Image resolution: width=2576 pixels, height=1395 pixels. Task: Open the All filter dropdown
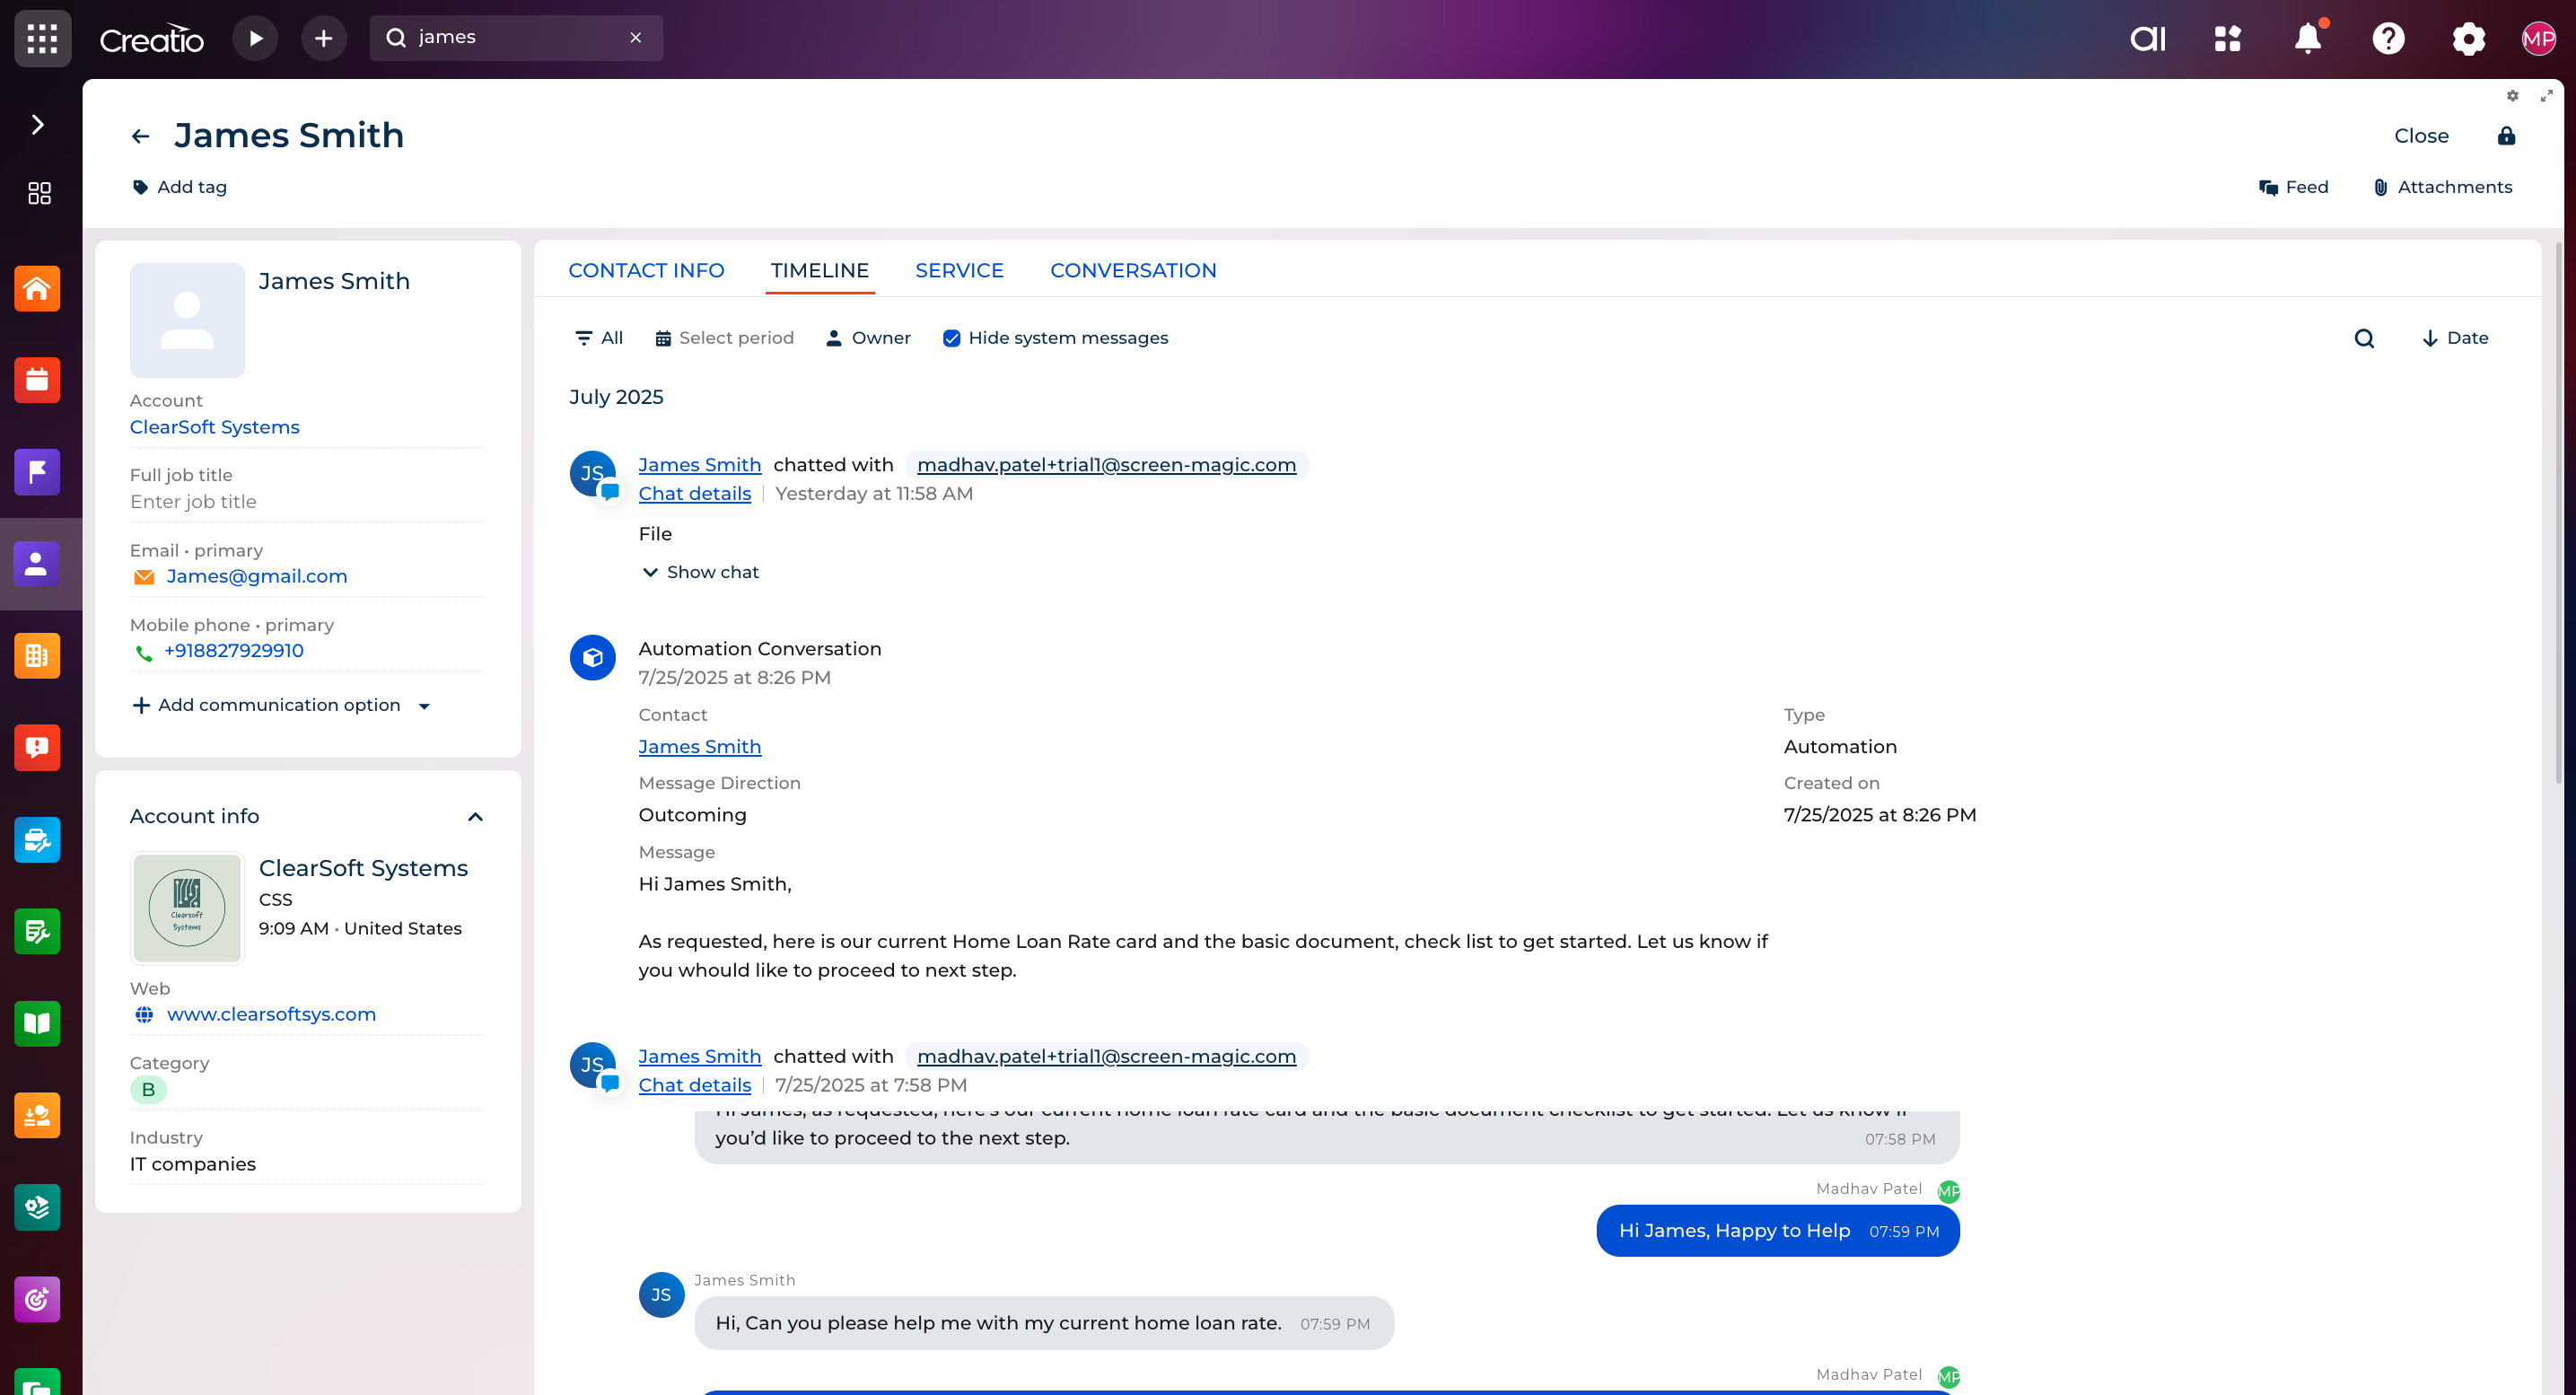coord(599,338)
